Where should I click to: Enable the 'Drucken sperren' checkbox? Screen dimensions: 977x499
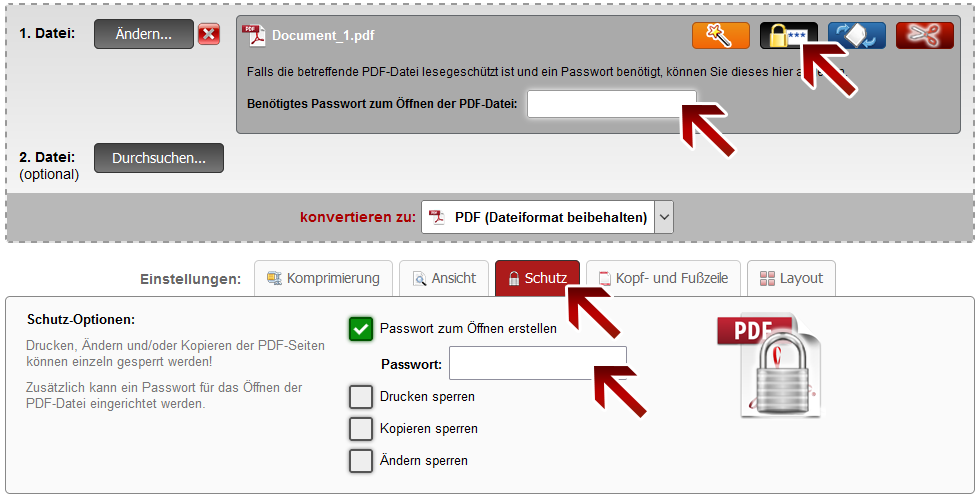pos(361,396)
